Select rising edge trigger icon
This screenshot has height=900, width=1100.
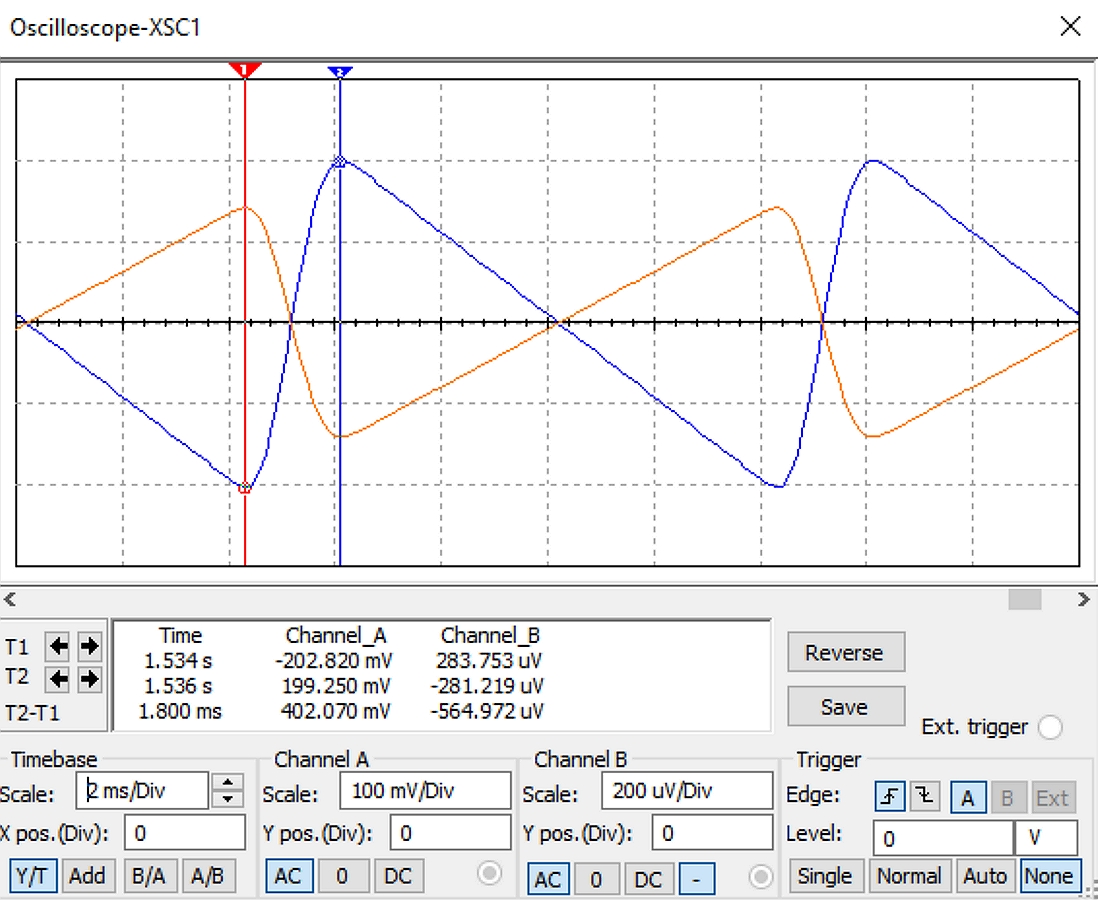click(889, 797)
